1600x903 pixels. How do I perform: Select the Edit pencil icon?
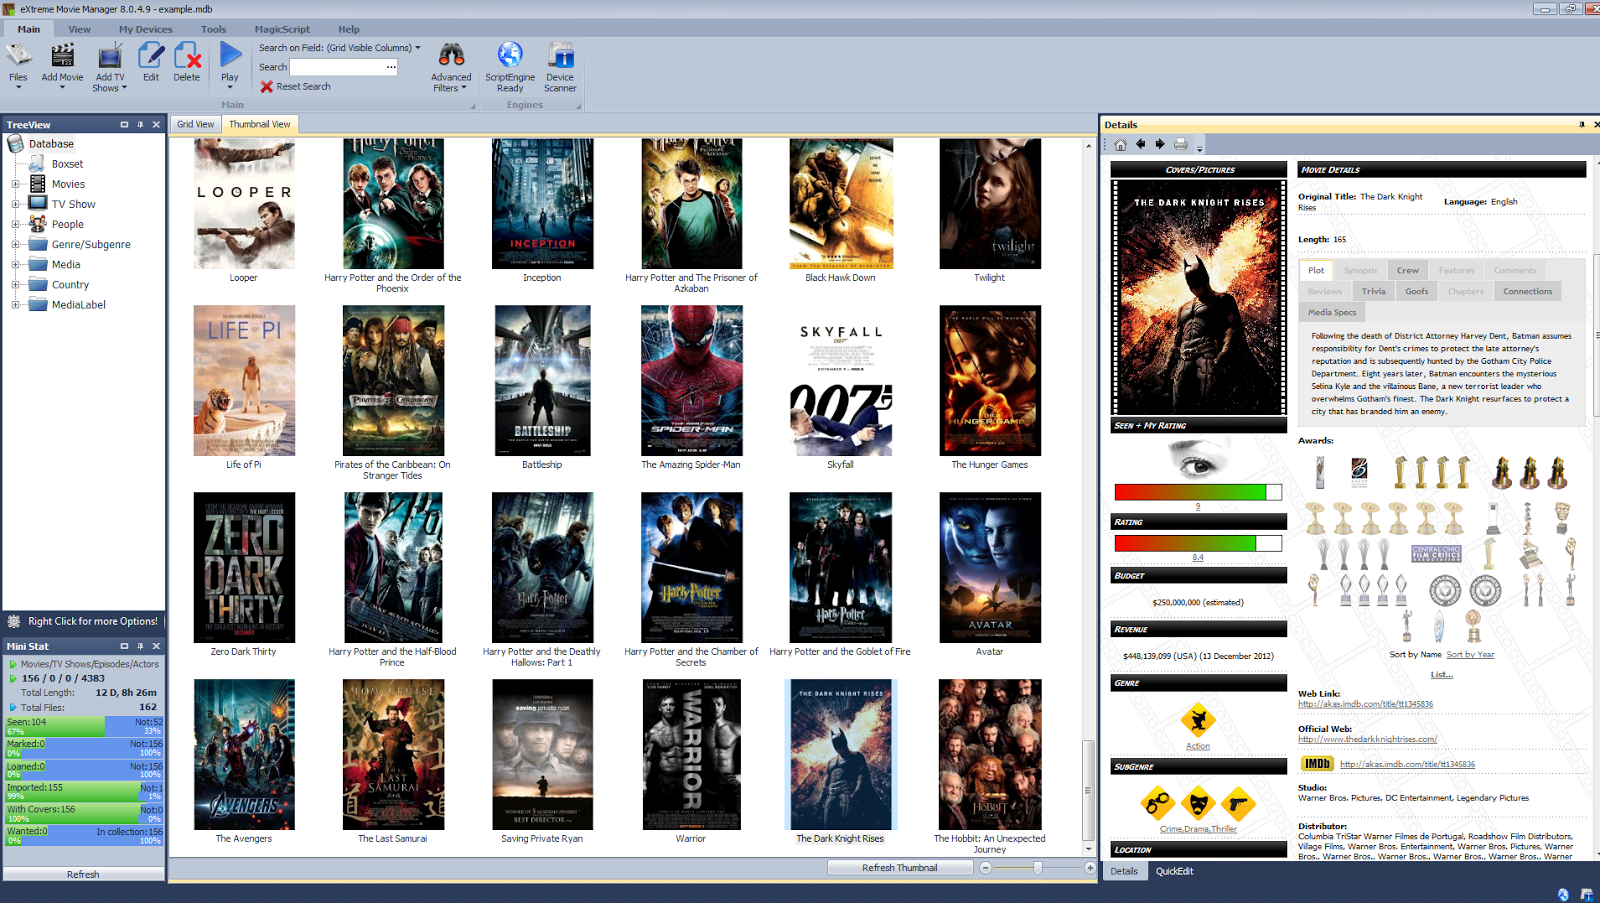pyautogui.click(x=151, y=56)
